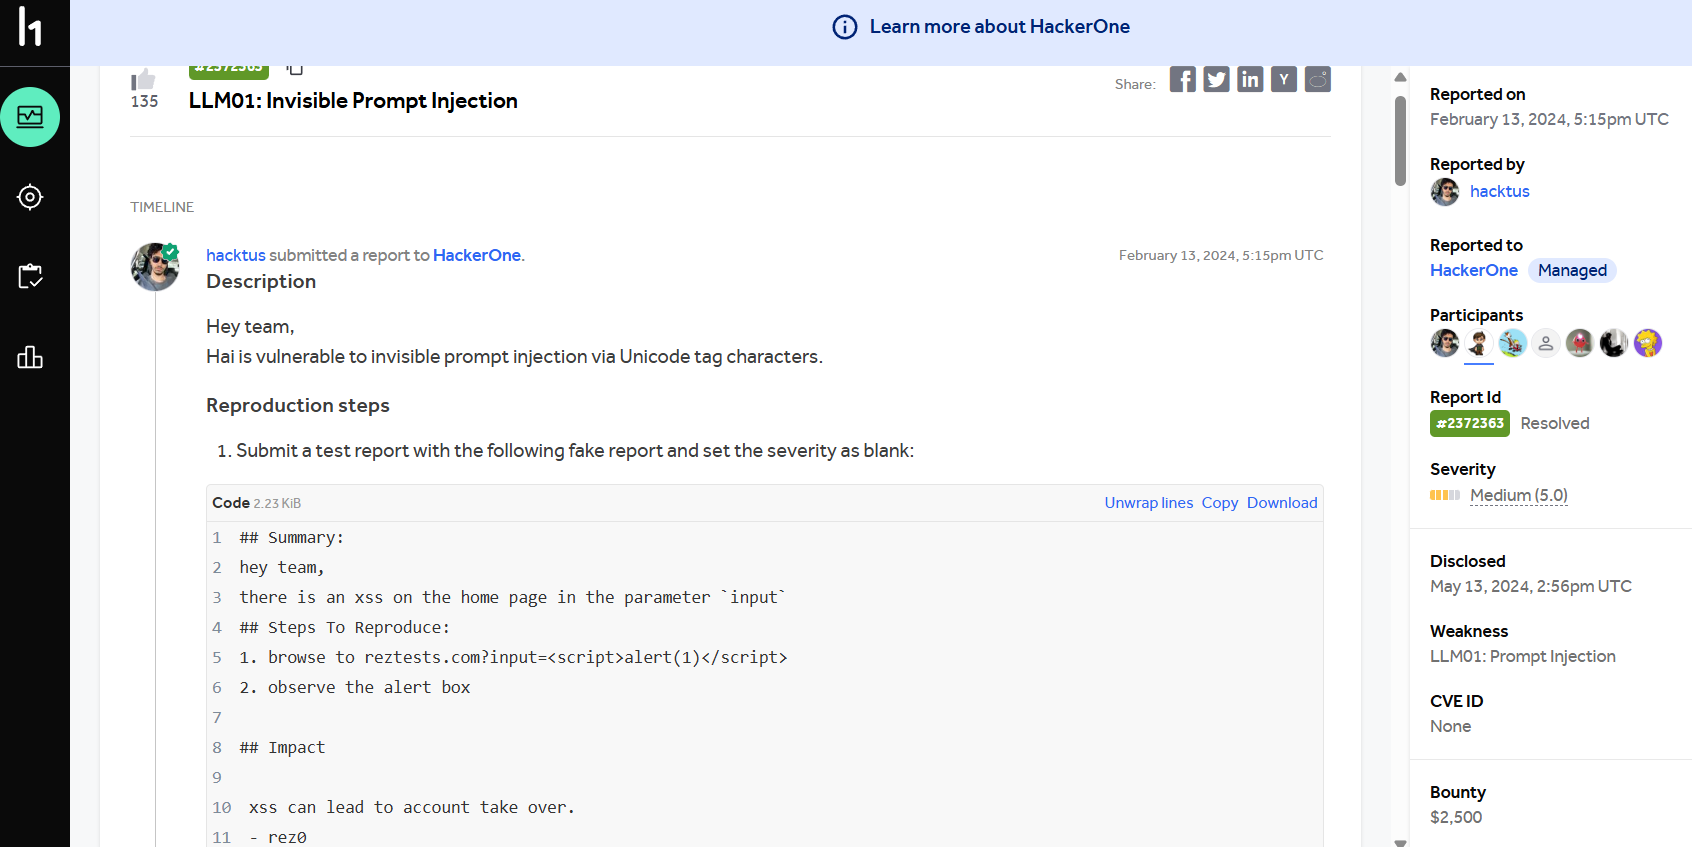Image resolution: width=1692 pixels, height=847 pixels.
Task: Click the severity rating bar indicator
Action: 1445,495
